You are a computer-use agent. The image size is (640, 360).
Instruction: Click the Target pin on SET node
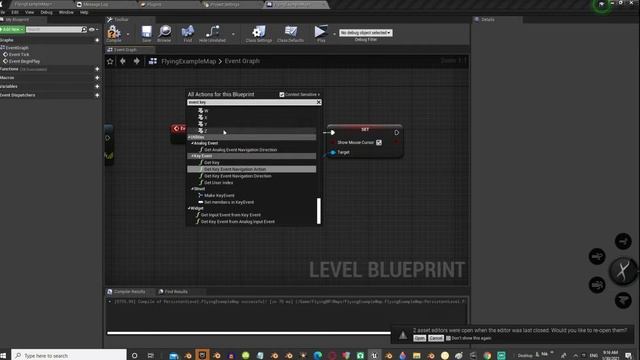click(x=333, y=152)
